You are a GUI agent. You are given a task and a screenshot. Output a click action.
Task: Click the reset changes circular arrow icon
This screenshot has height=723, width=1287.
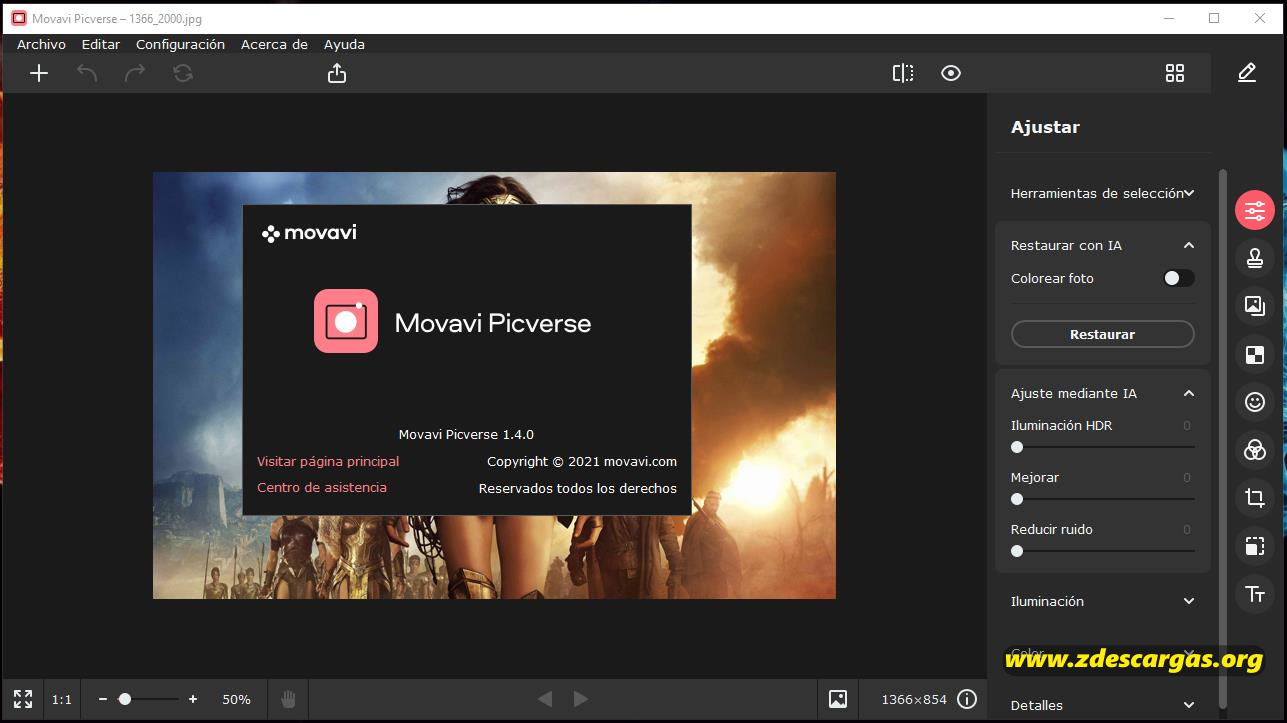(183, 73)
